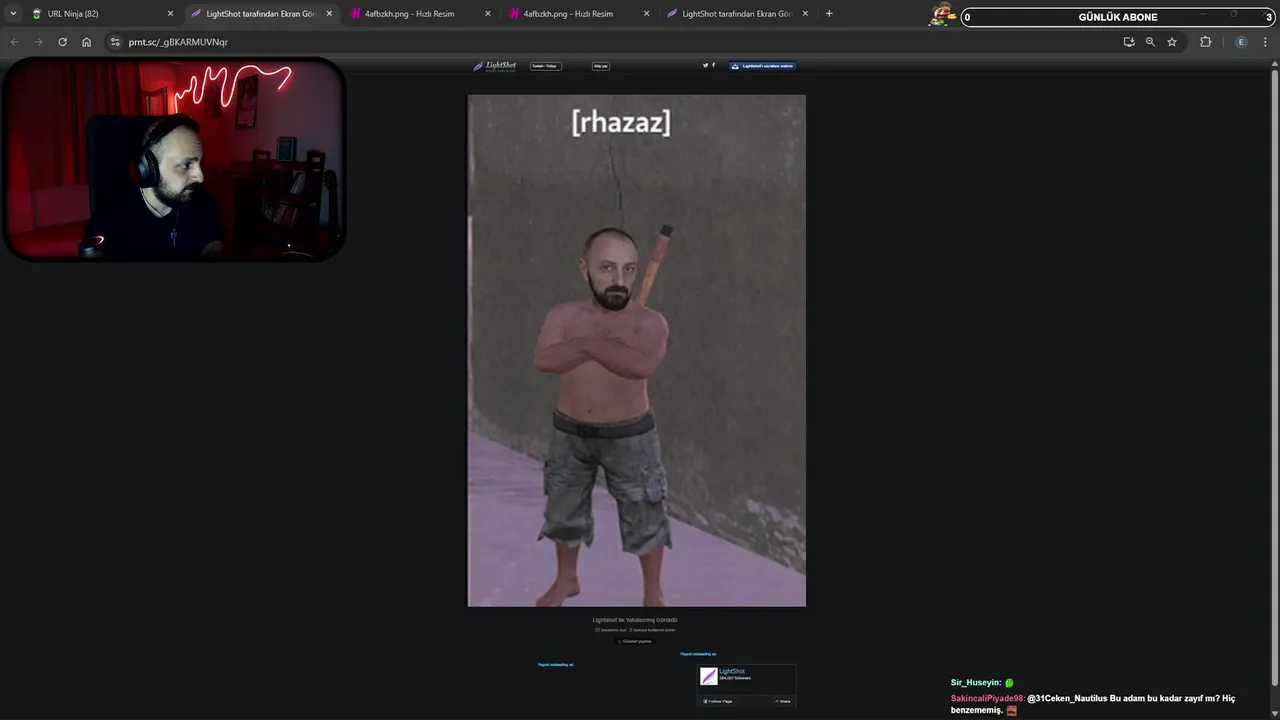Click the Sir_Huseyin chat username

tap(976, 682)
